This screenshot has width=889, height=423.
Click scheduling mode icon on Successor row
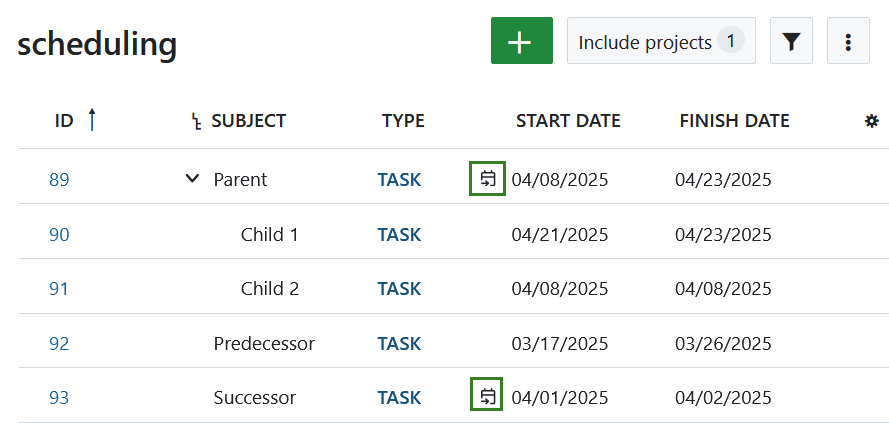click(x=487, y=394)
